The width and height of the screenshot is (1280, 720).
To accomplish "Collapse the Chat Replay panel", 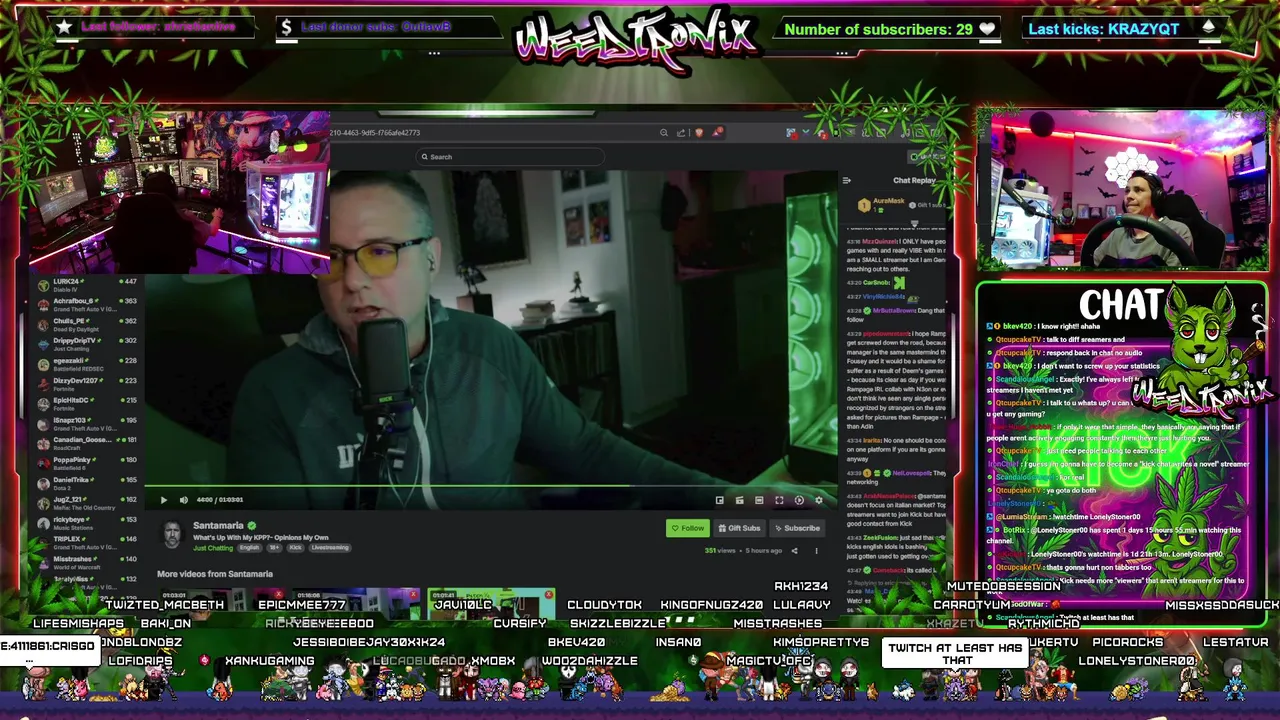I will pyautogui.click(x=847, y=181).
